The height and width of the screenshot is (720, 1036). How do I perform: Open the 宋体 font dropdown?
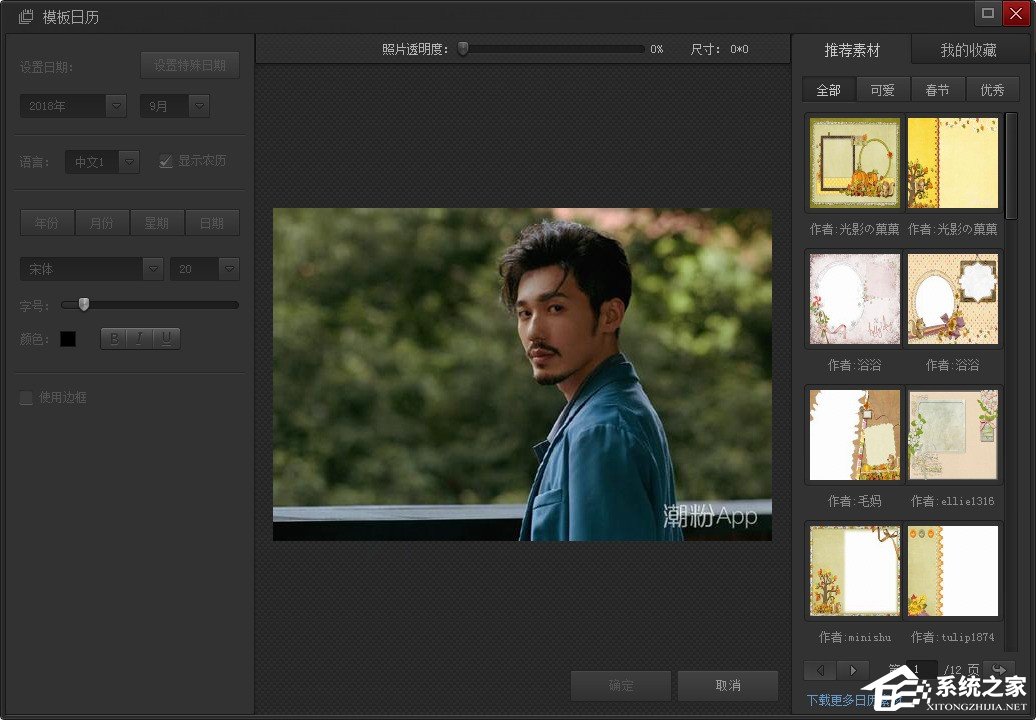click(153, 269)
